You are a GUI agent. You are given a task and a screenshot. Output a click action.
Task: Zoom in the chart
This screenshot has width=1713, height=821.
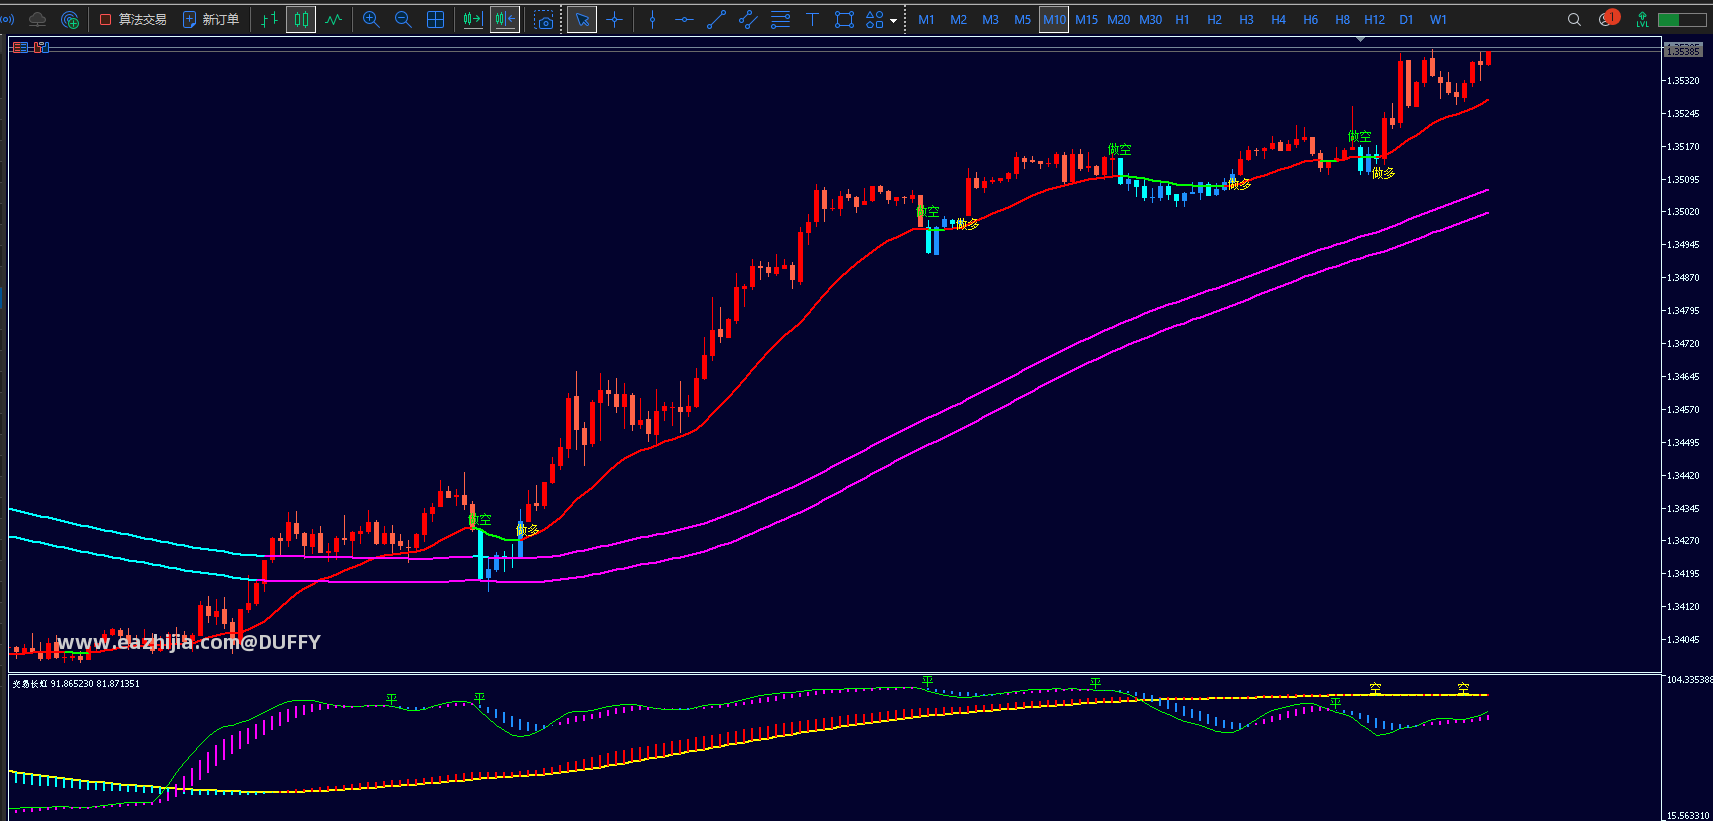pyautogui.click(x=371, y=19)
